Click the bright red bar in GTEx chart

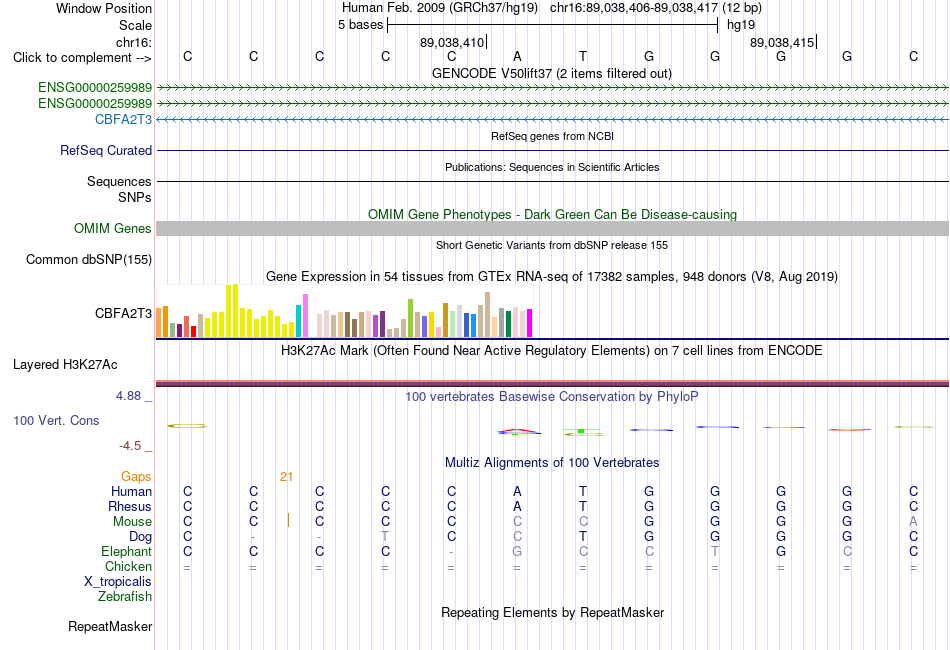[x=193, y=331]
